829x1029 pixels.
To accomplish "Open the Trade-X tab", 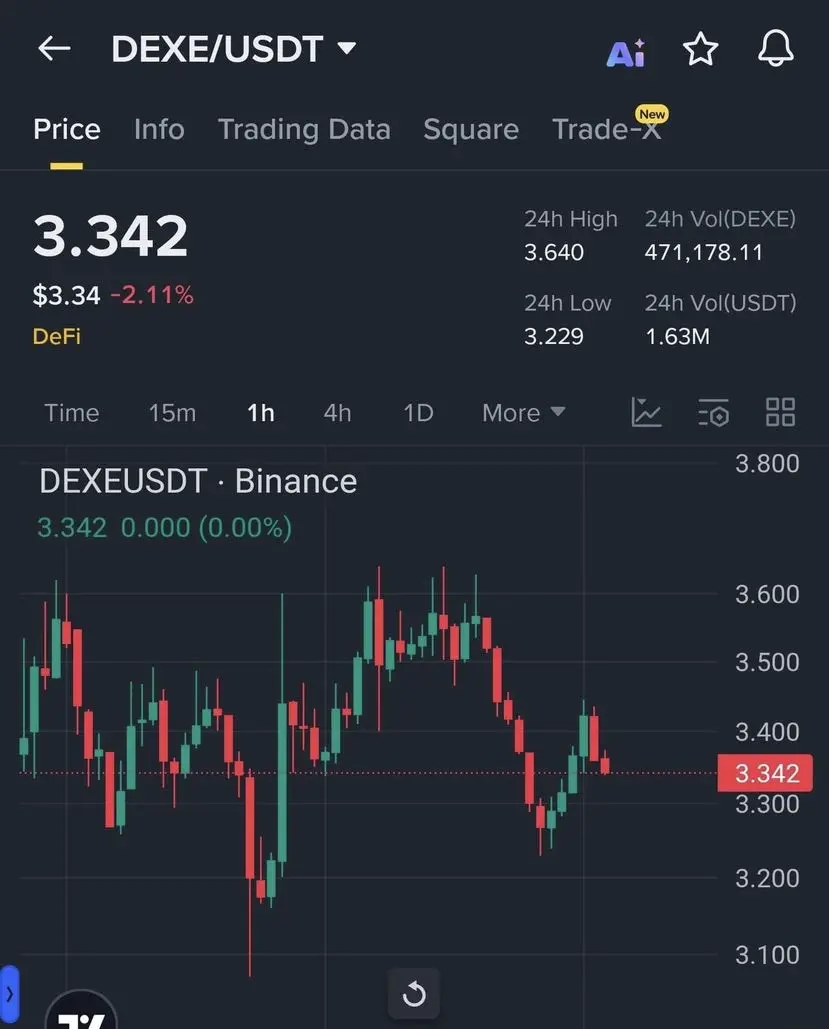I will [606, 129].
